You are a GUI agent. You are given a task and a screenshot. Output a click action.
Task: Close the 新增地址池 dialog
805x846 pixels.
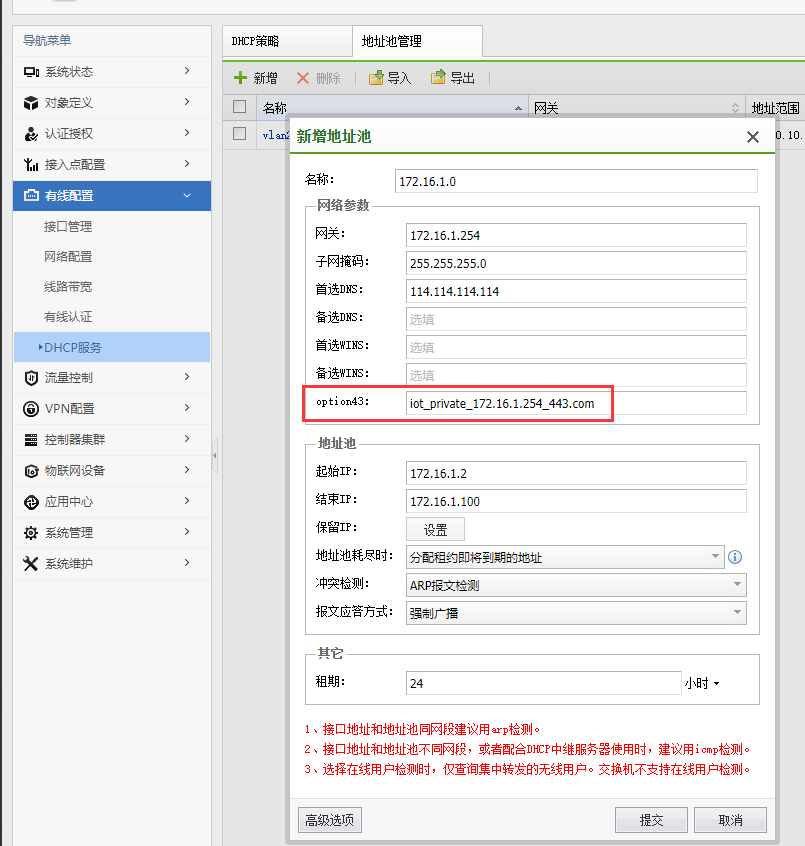(x=753, y=137)
